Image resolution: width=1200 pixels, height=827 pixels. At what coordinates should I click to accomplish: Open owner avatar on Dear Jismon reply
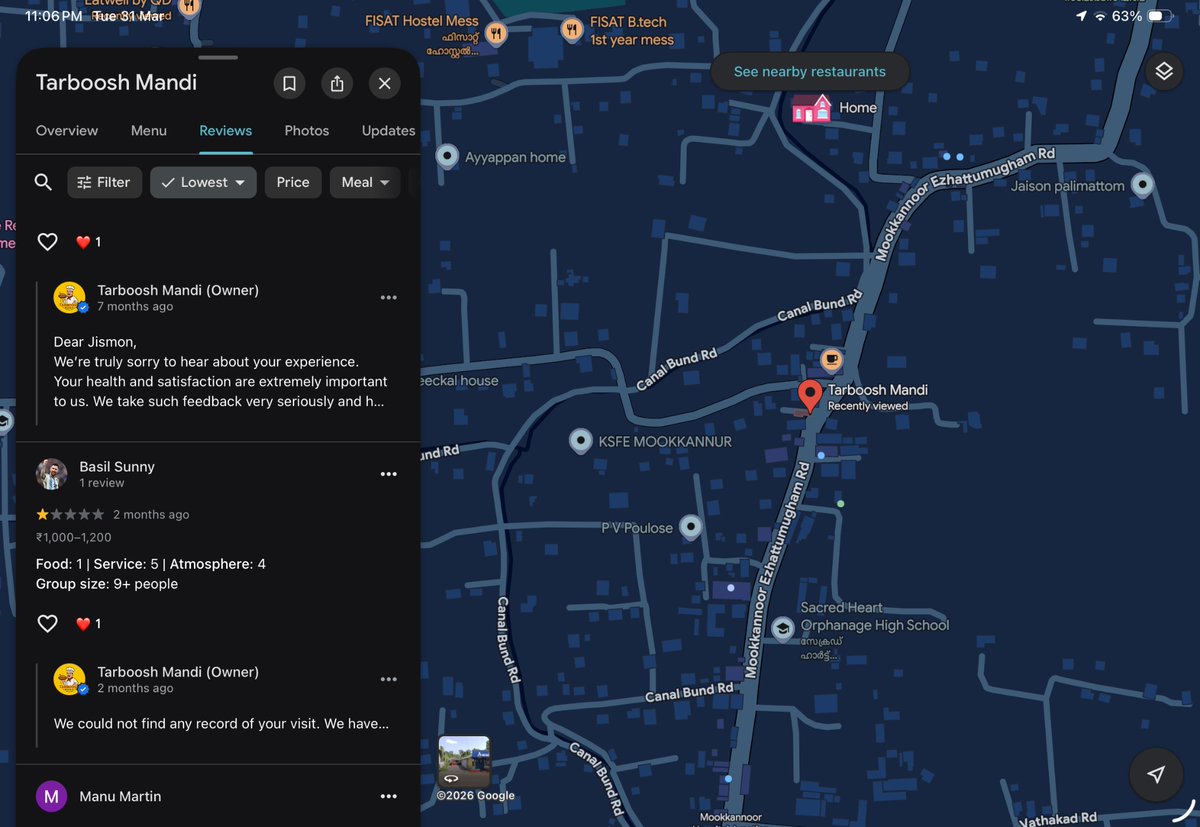coord(70,297)
